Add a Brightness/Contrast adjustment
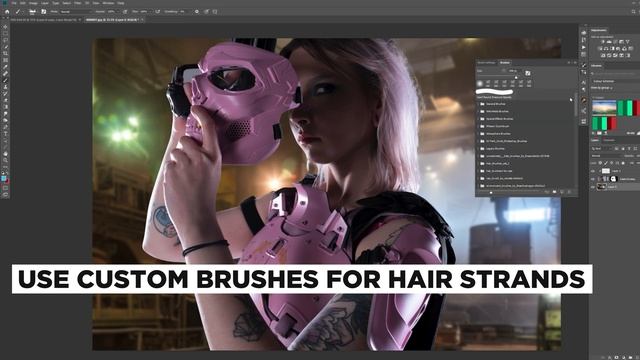The image size is (640, 360). click(602, 42)
